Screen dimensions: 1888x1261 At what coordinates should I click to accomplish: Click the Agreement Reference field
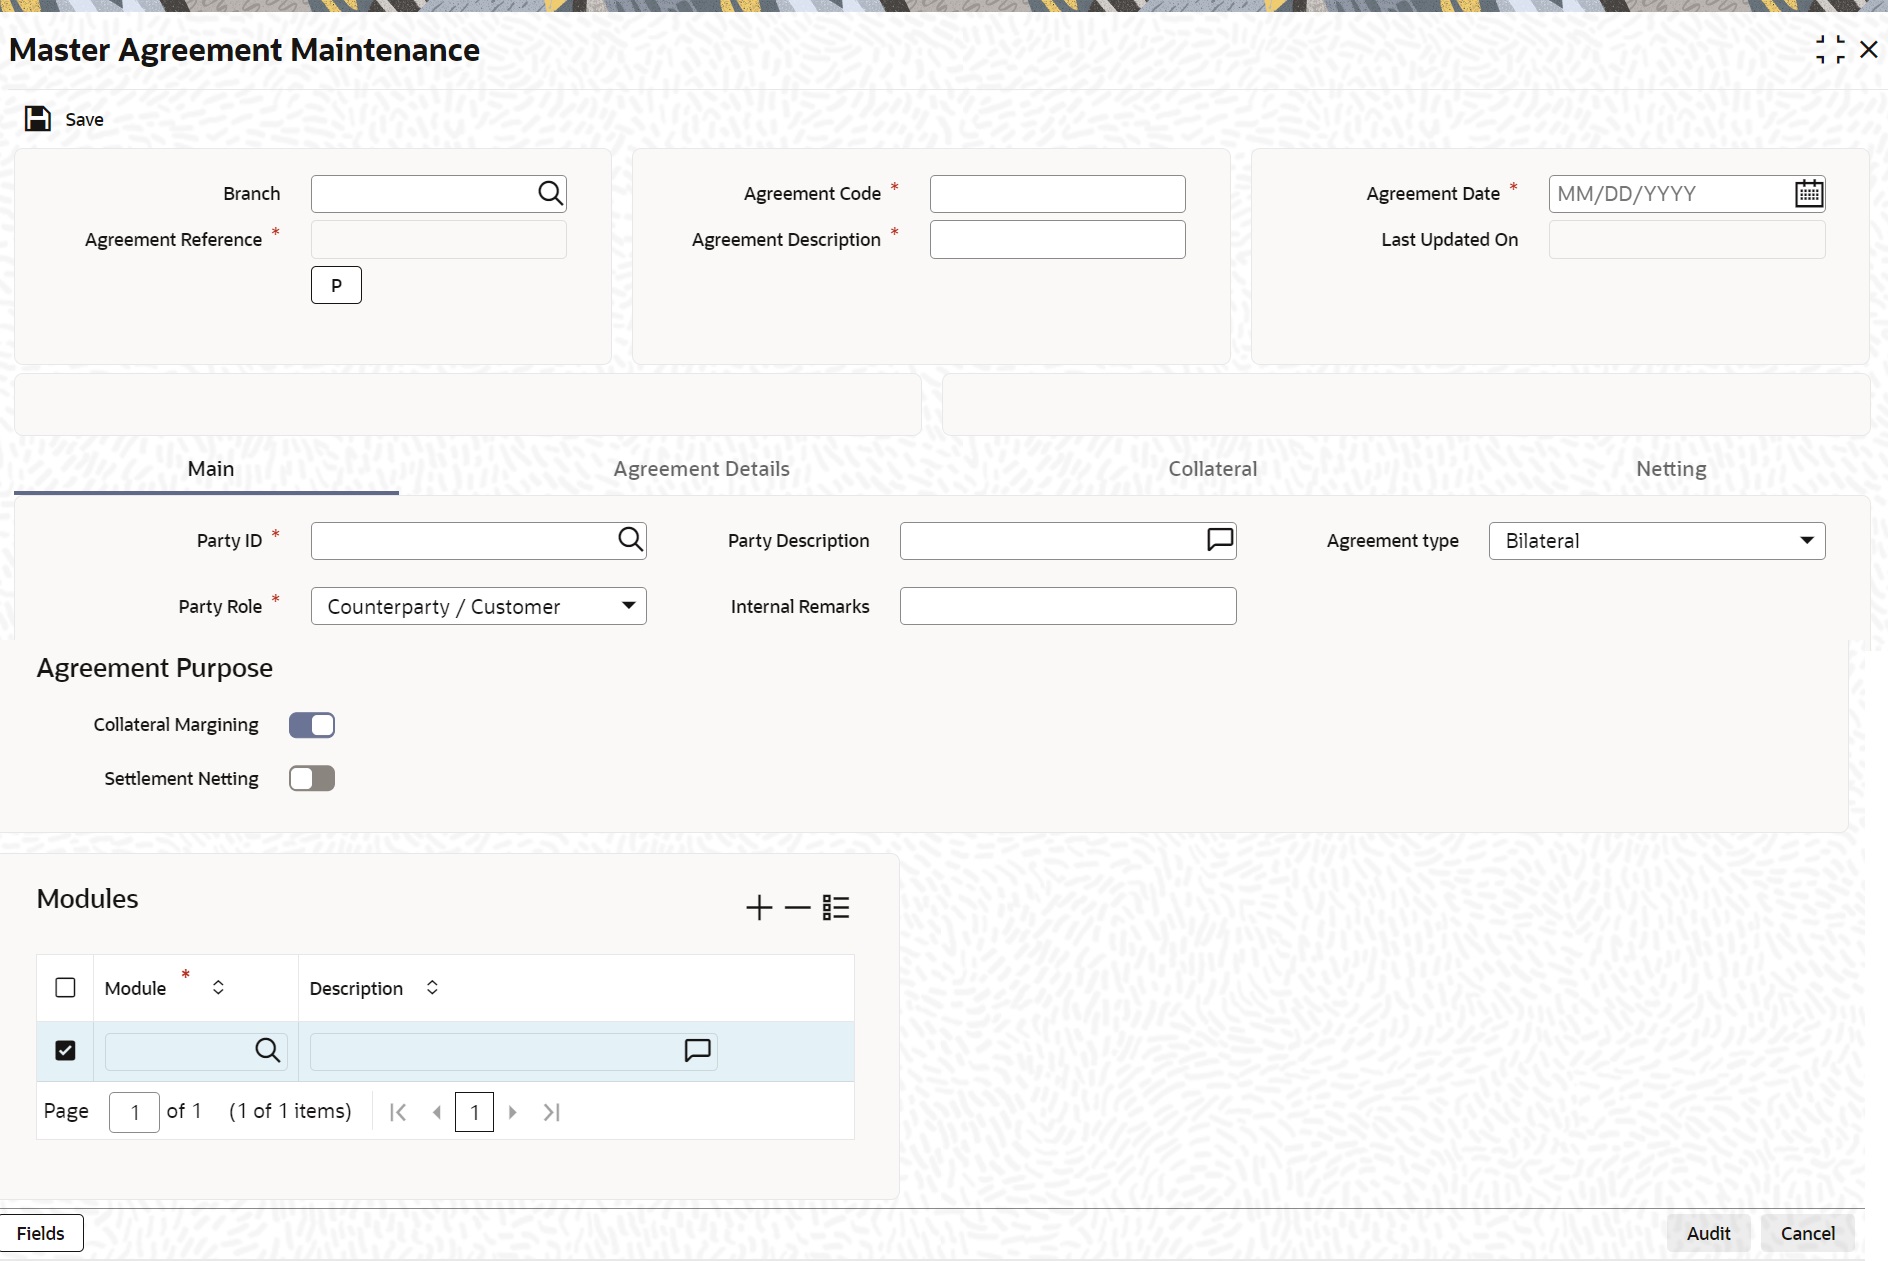pyautogui.click(x=439, y=240)
